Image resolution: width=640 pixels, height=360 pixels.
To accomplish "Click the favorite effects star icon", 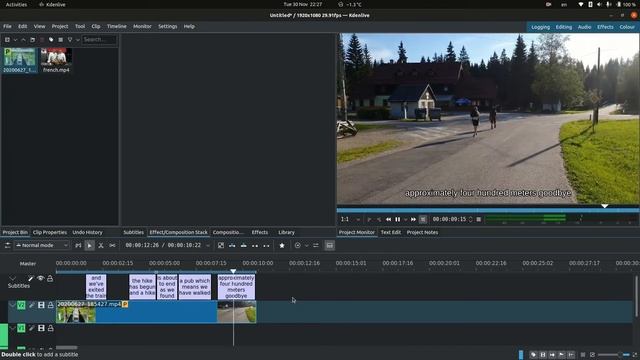I will click(x=282, y=245).
